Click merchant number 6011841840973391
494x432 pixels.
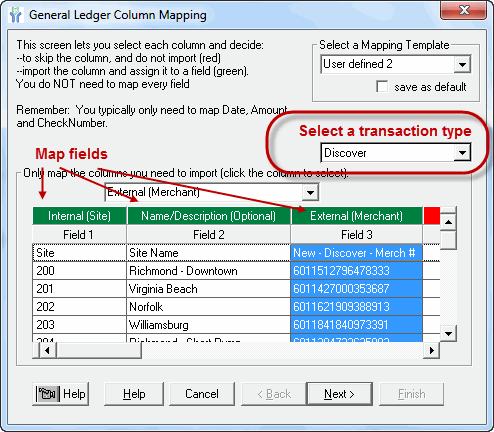point(356,325)
